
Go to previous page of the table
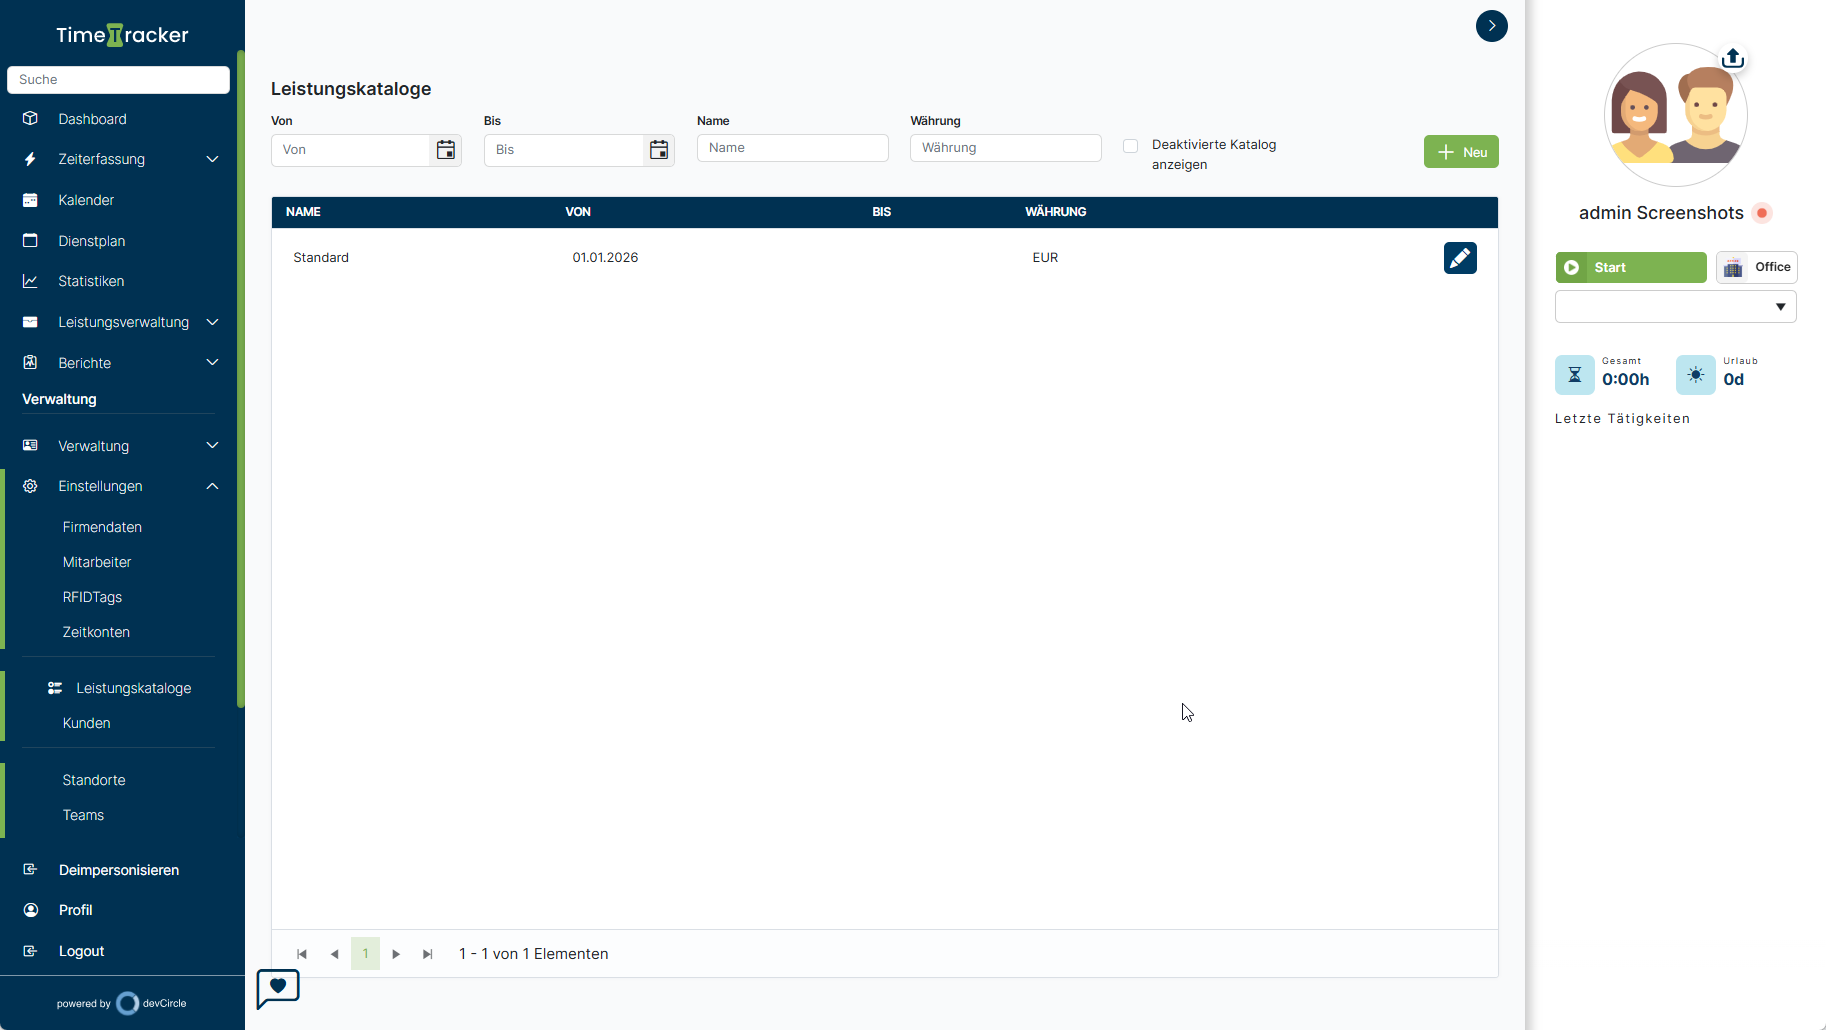coord(334,954)
